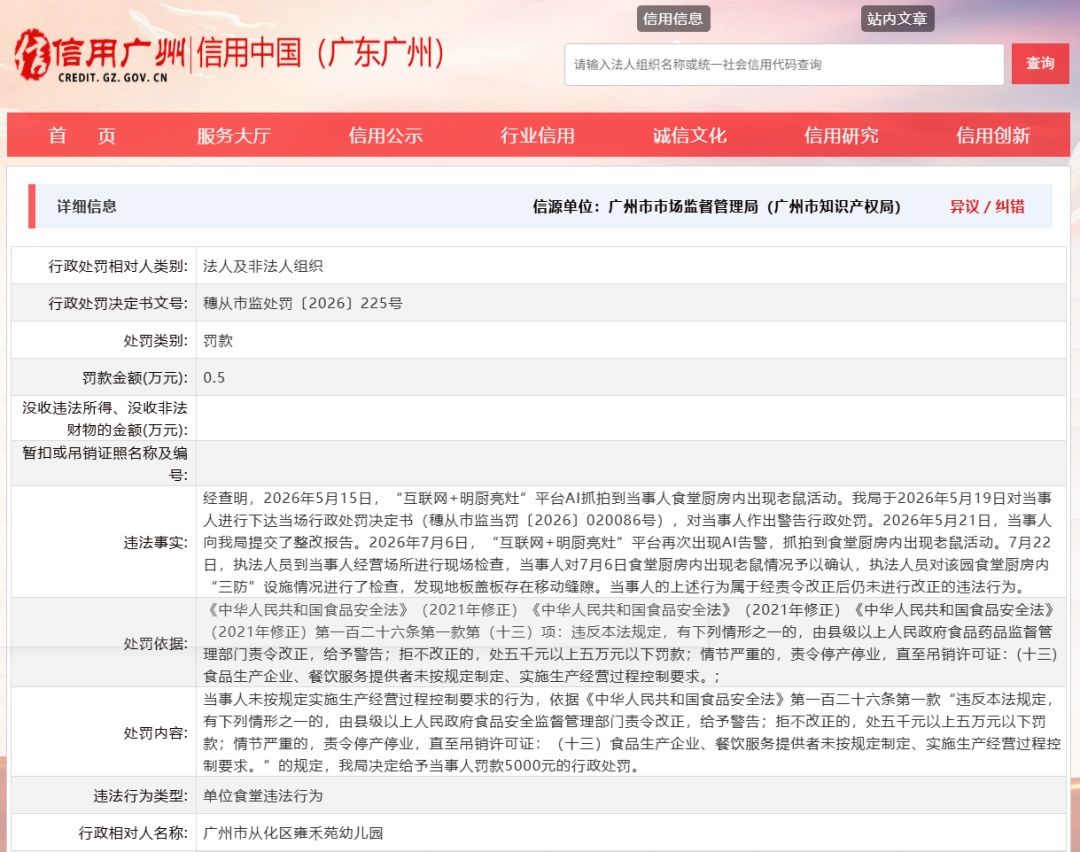Click the 信用中国（广东广州） header title
This screenshot has height=852, width=1080.
point(321,53)
